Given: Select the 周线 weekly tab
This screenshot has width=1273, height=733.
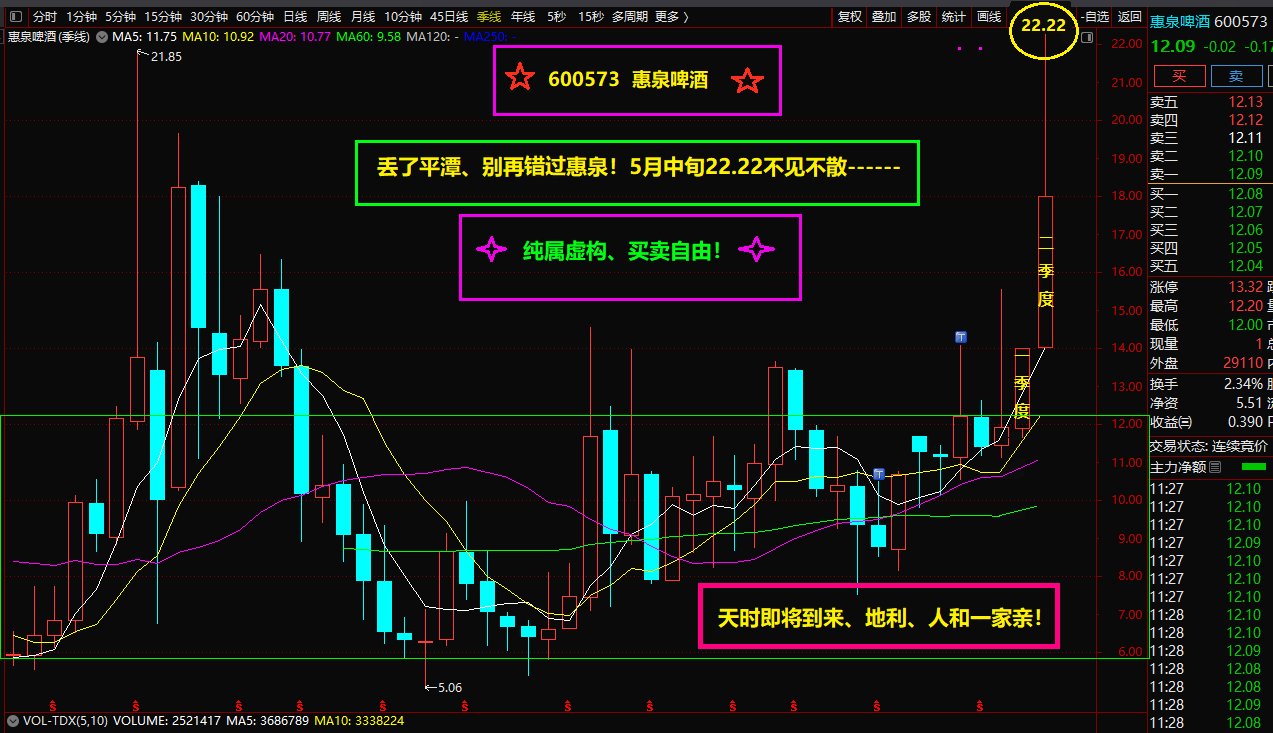Looking at the screenshot, I should tap(329, 17).
